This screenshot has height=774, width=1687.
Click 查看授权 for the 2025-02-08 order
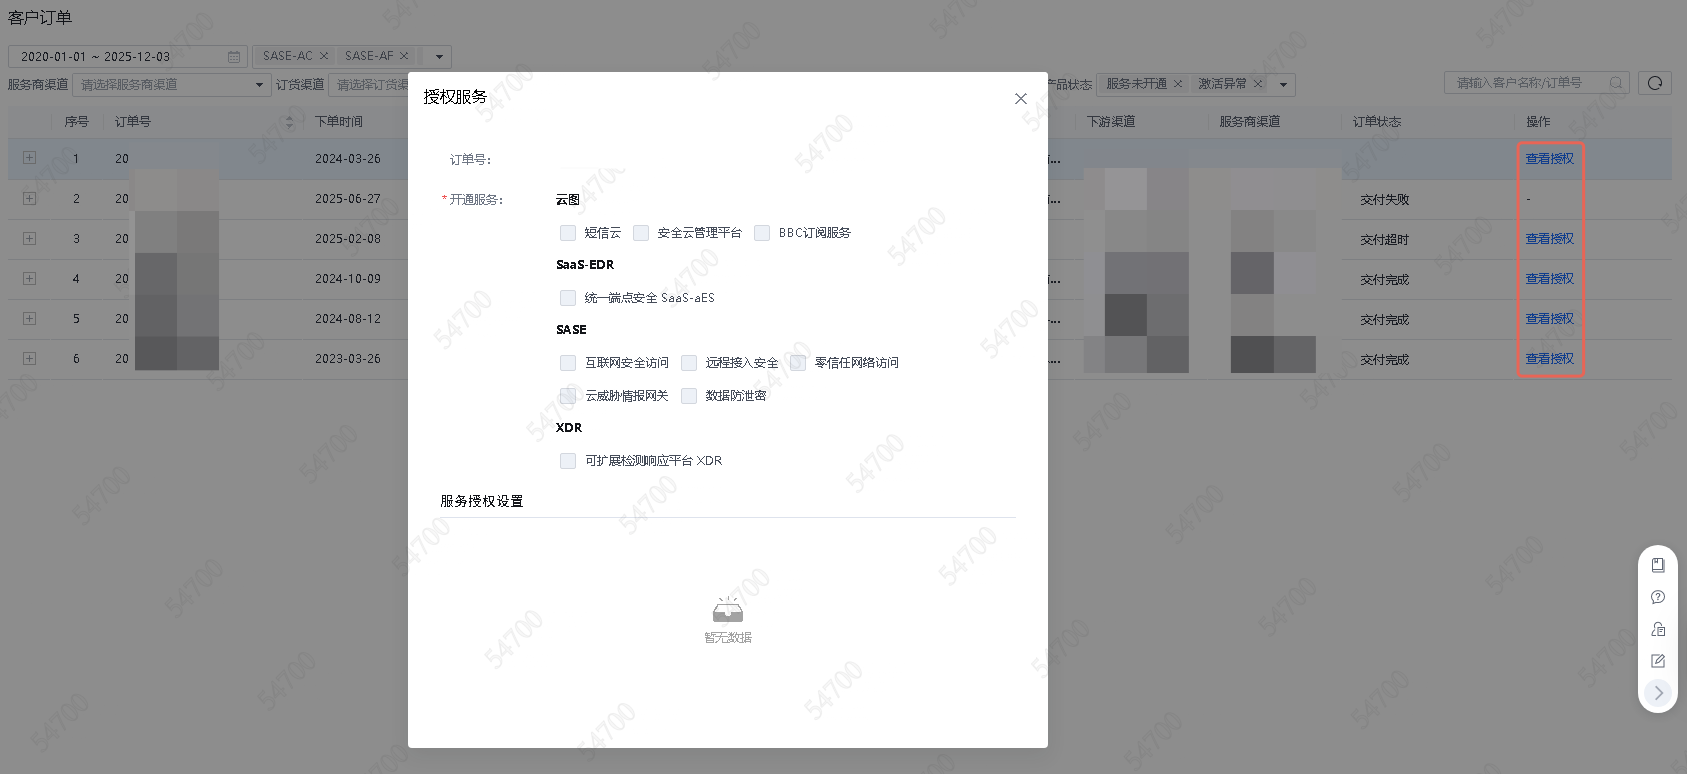click(1549, 239)
